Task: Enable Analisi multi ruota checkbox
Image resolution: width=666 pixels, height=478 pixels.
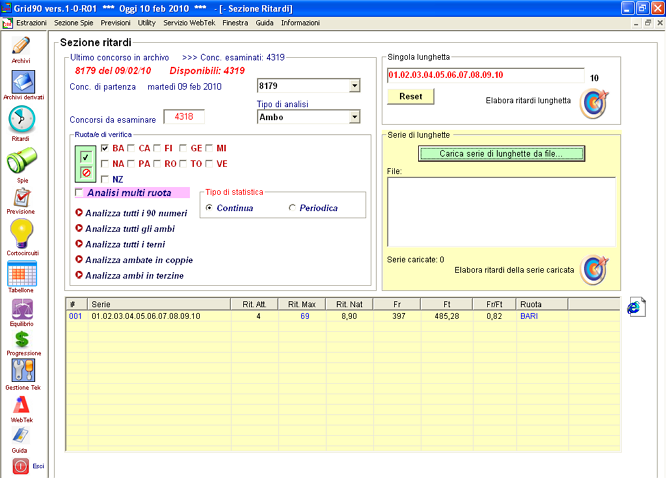Action: (x=79, y=192)
